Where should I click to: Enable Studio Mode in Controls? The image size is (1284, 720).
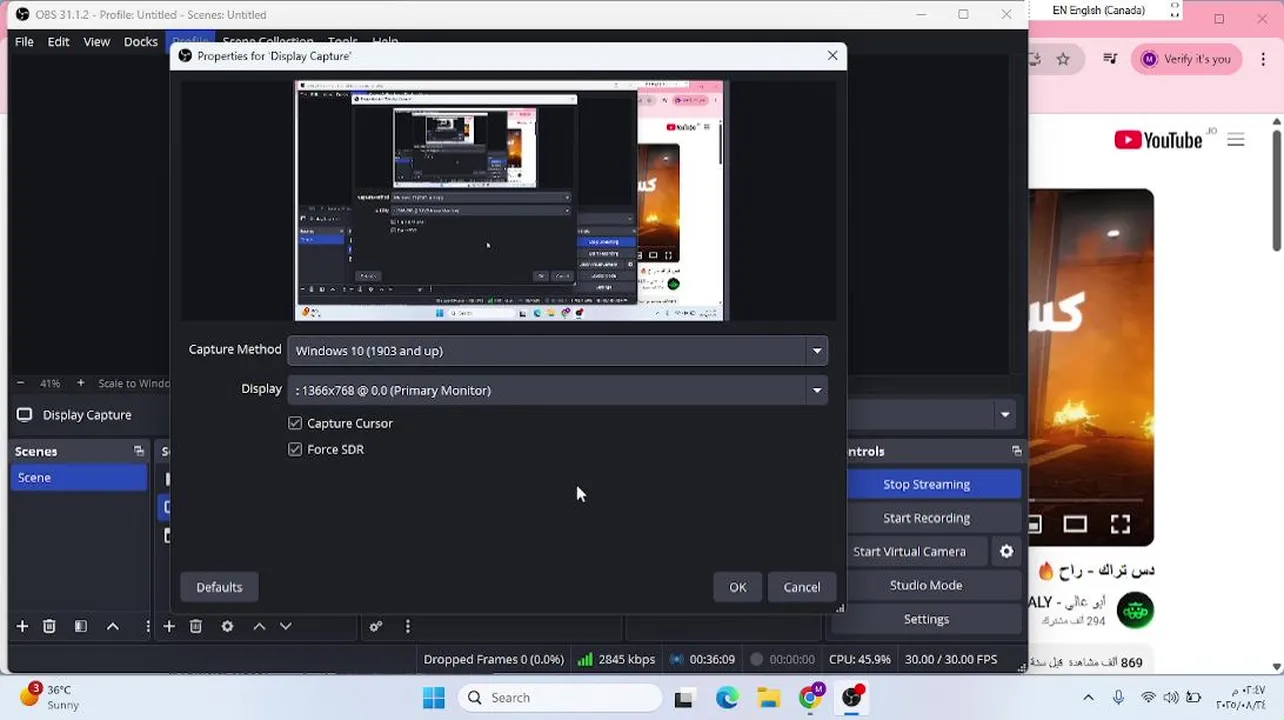[927, 585]
